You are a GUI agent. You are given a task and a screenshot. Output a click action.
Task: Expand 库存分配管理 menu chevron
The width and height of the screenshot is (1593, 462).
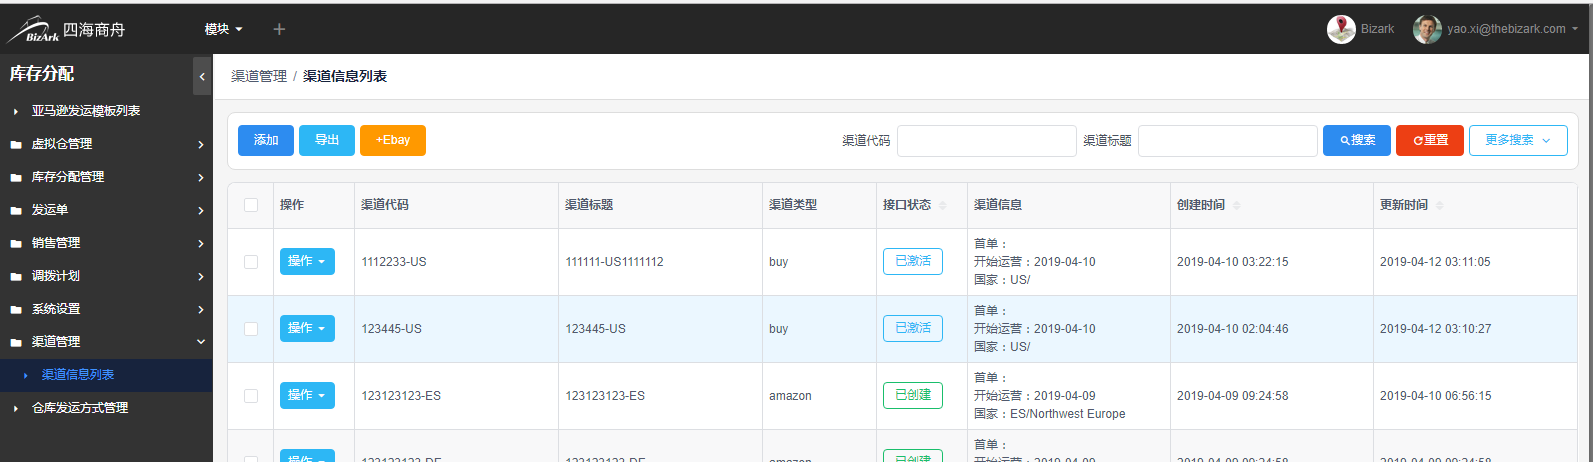click(201, 177)
